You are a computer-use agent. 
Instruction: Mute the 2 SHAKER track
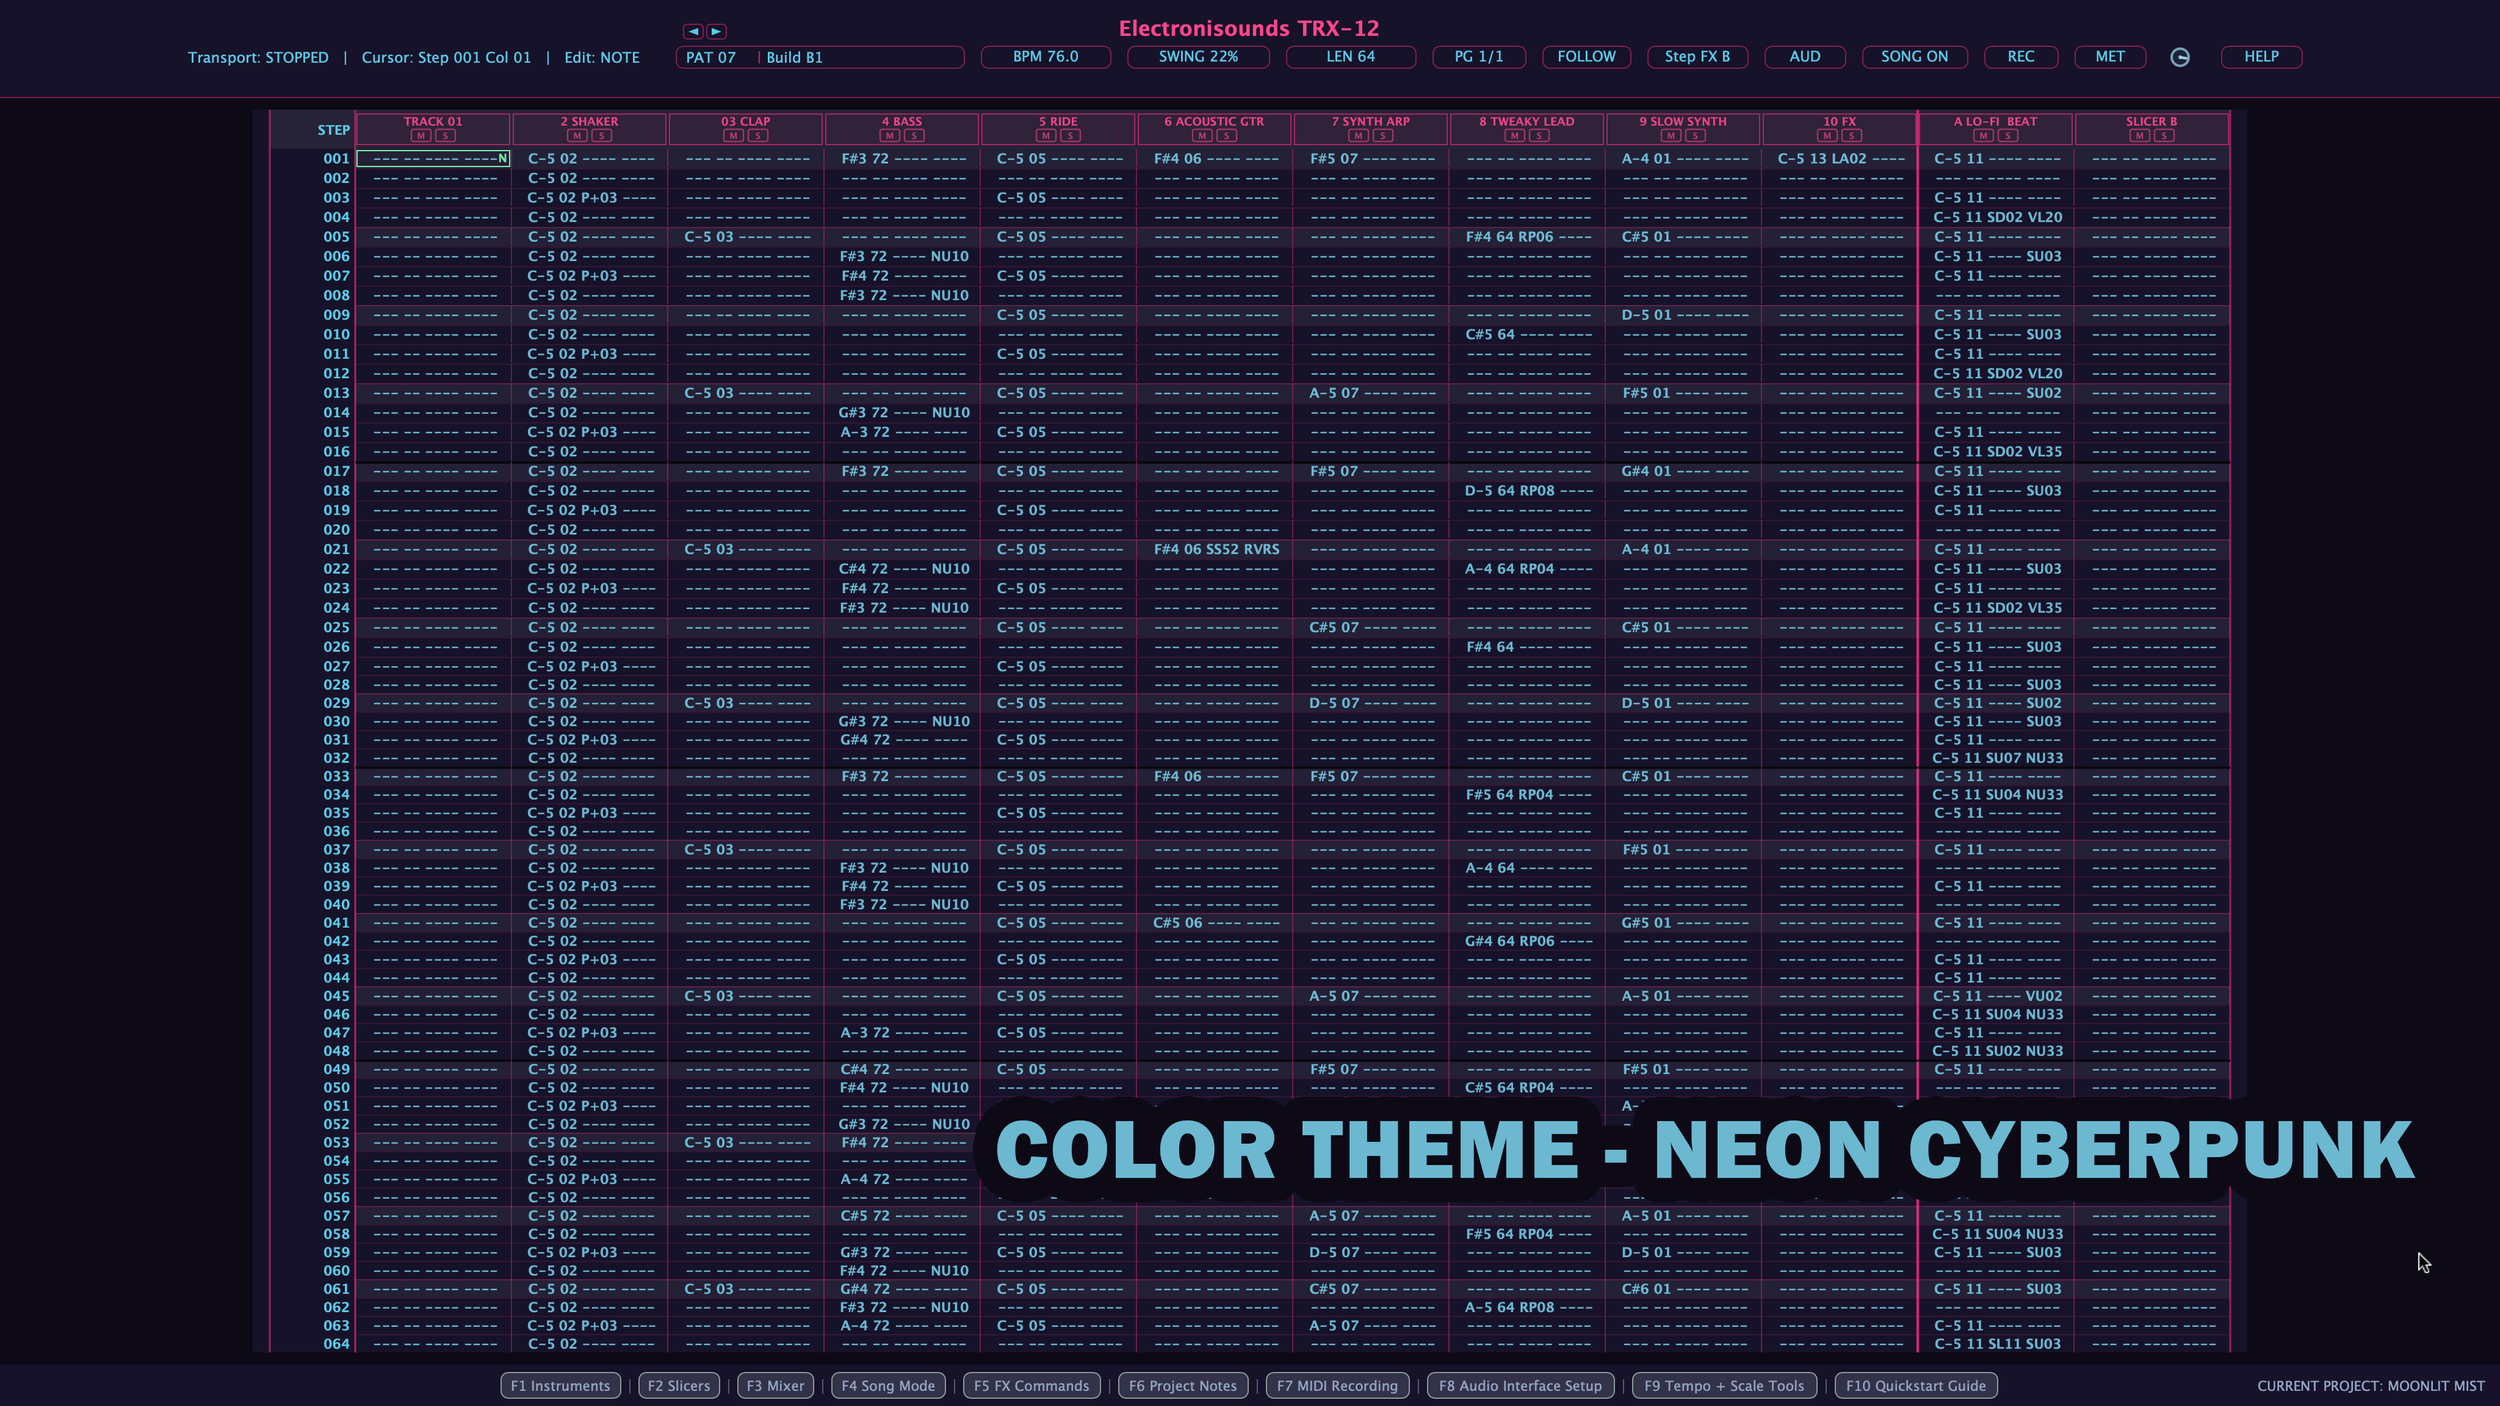tap(577, 136)
